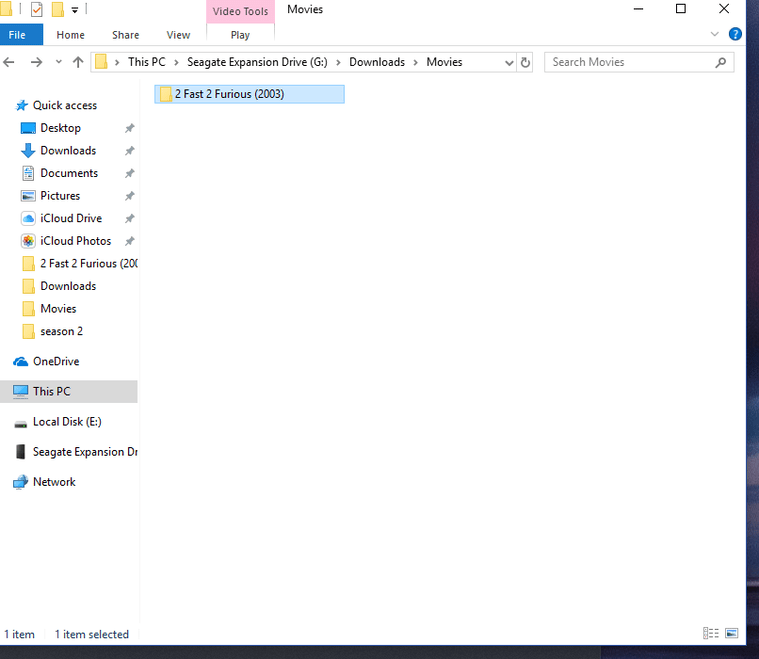Select OneDrive in navigation pane
This screenshot has height=659, width=759.
coord(56,361)
